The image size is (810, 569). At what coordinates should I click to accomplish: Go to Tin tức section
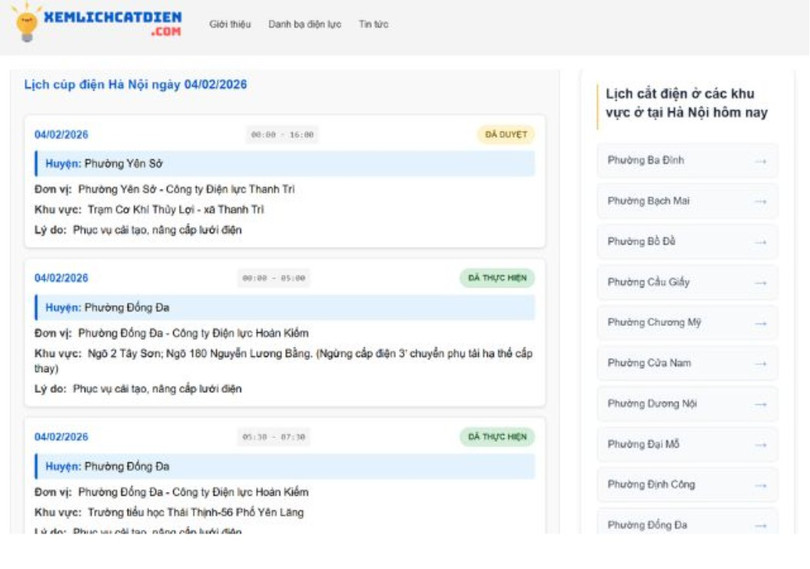pos(373,24)
